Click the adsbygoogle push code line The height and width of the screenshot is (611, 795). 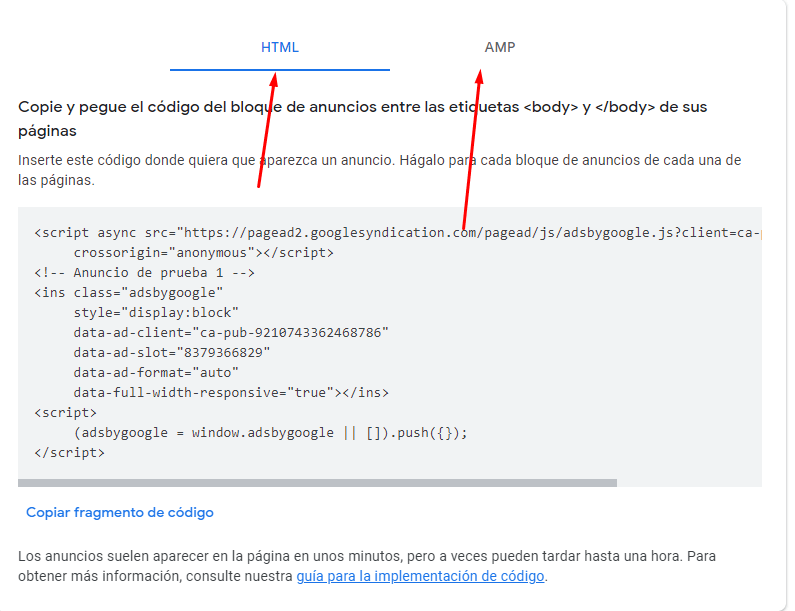(271, 433)
